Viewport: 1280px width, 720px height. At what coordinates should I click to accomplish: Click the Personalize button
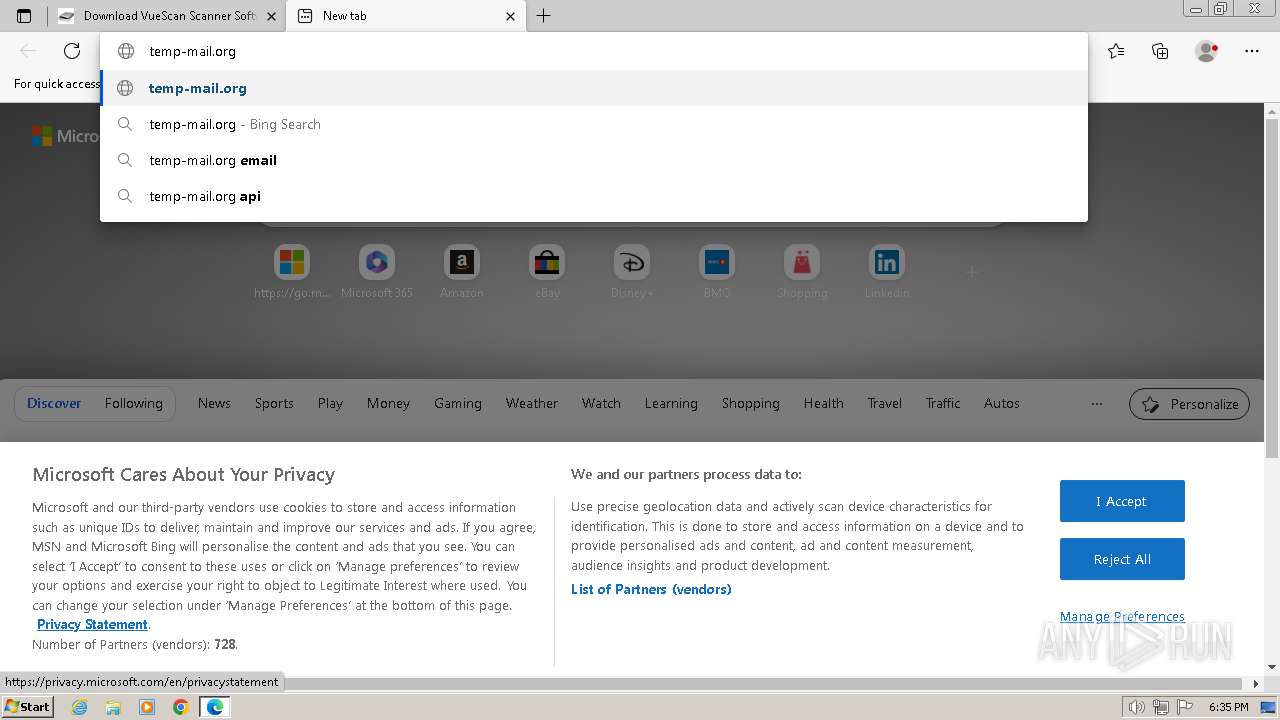coord(1189,404)
